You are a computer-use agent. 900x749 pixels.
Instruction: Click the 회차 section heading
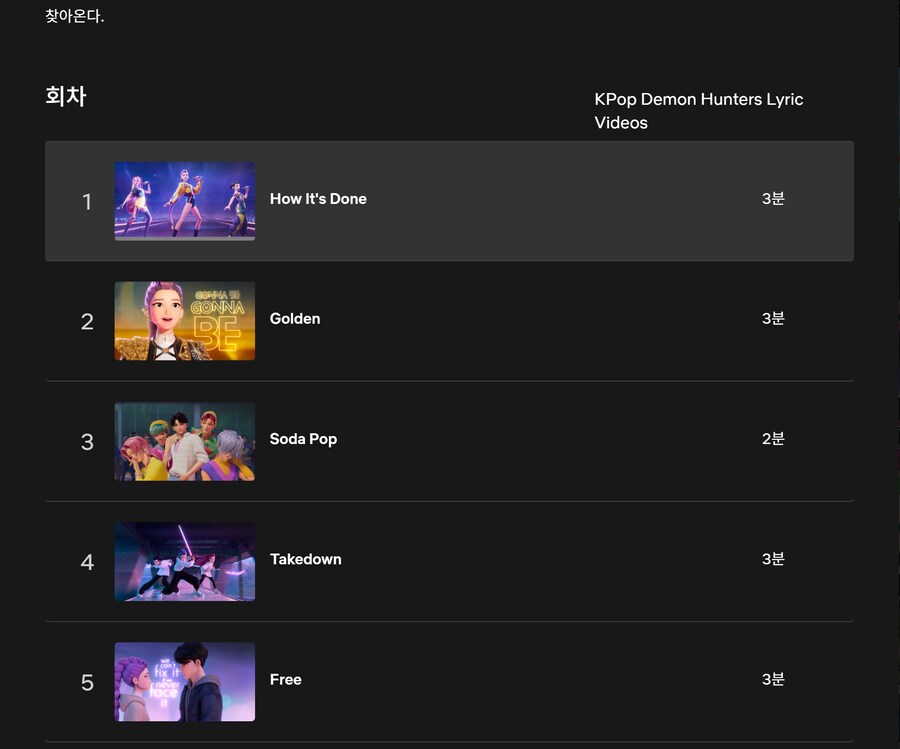click(x=66, y=97)
